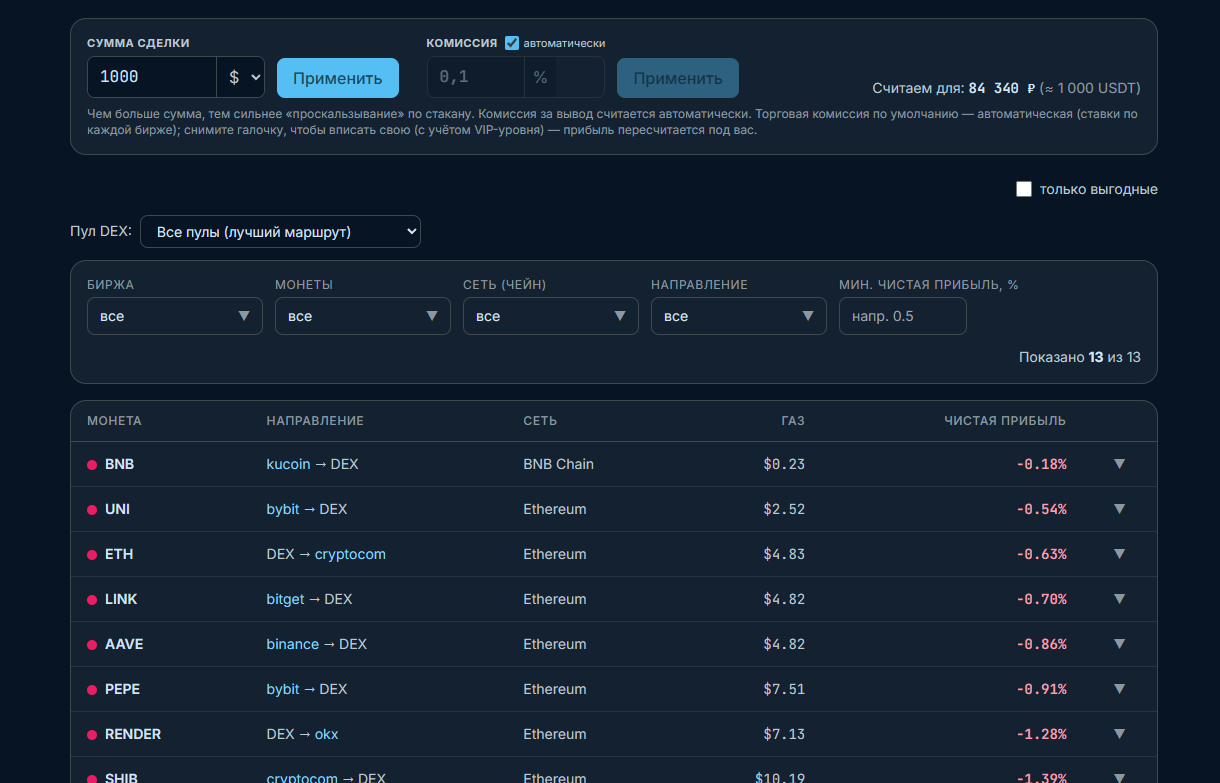
Task: Open the bybit link in PEPE row
Action: click(283, 689)
